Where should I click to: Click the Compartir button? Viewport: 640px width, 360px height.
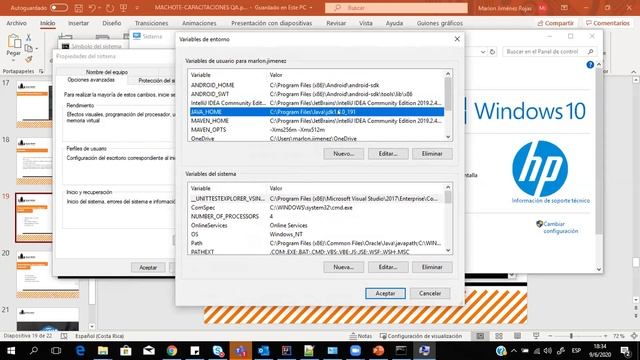pyautogui.click(x=556, y=23)
